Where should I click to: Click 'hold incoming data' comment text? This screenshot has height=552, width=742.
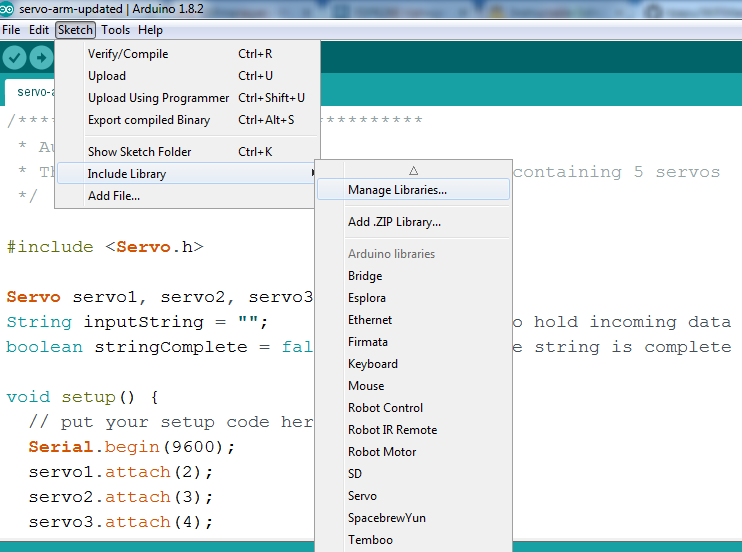(x=633, y=322)
